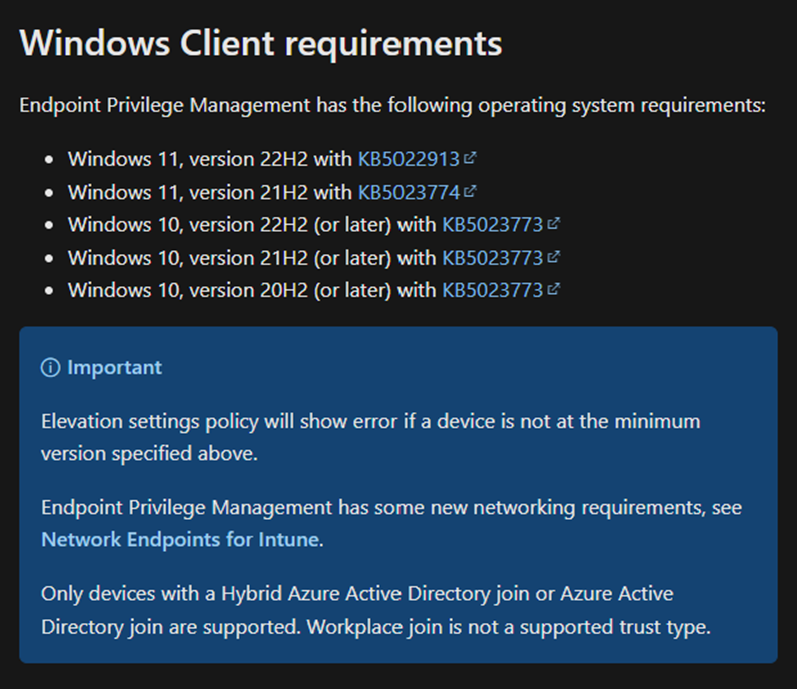Click external link icon on Windows 10 21H2 row
Screen dimensions: 797x689
pos(554,257)
